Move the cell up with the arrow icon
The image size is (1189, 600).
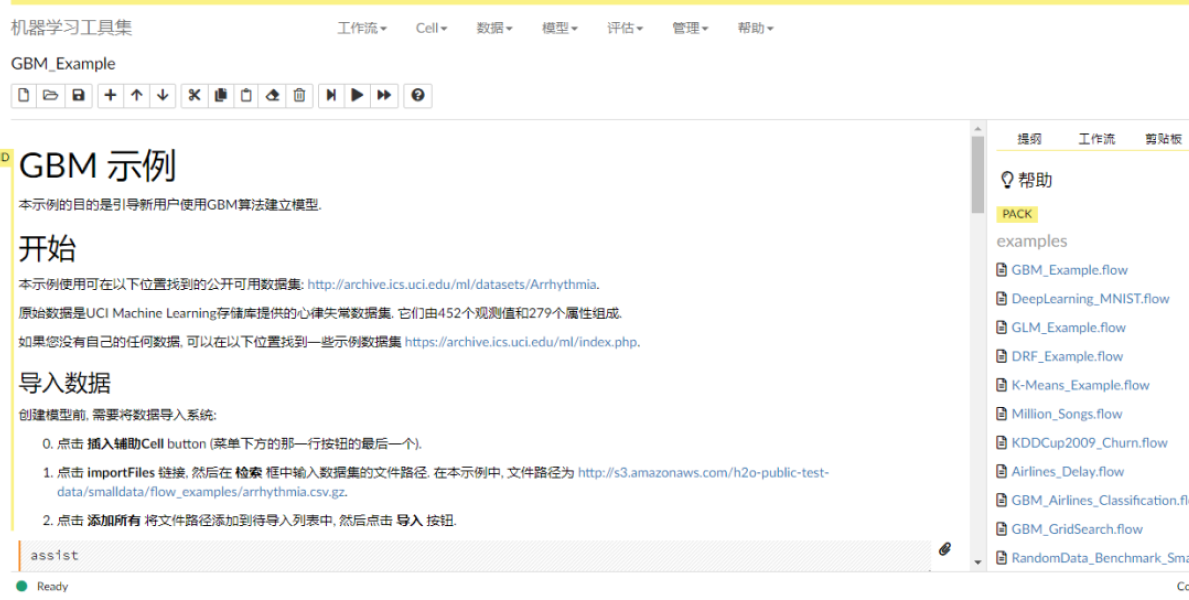click(x=137, y=96)
